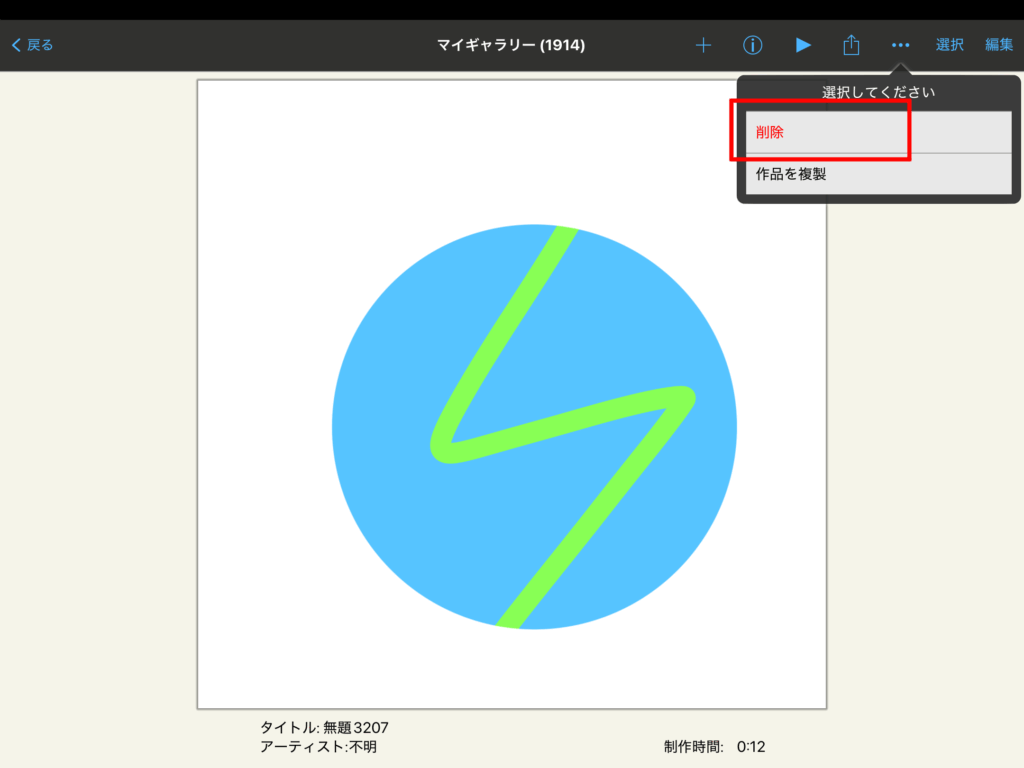Tap the タイトル: 無題3207 label
1024x768 pixels.
pos(324,727)
